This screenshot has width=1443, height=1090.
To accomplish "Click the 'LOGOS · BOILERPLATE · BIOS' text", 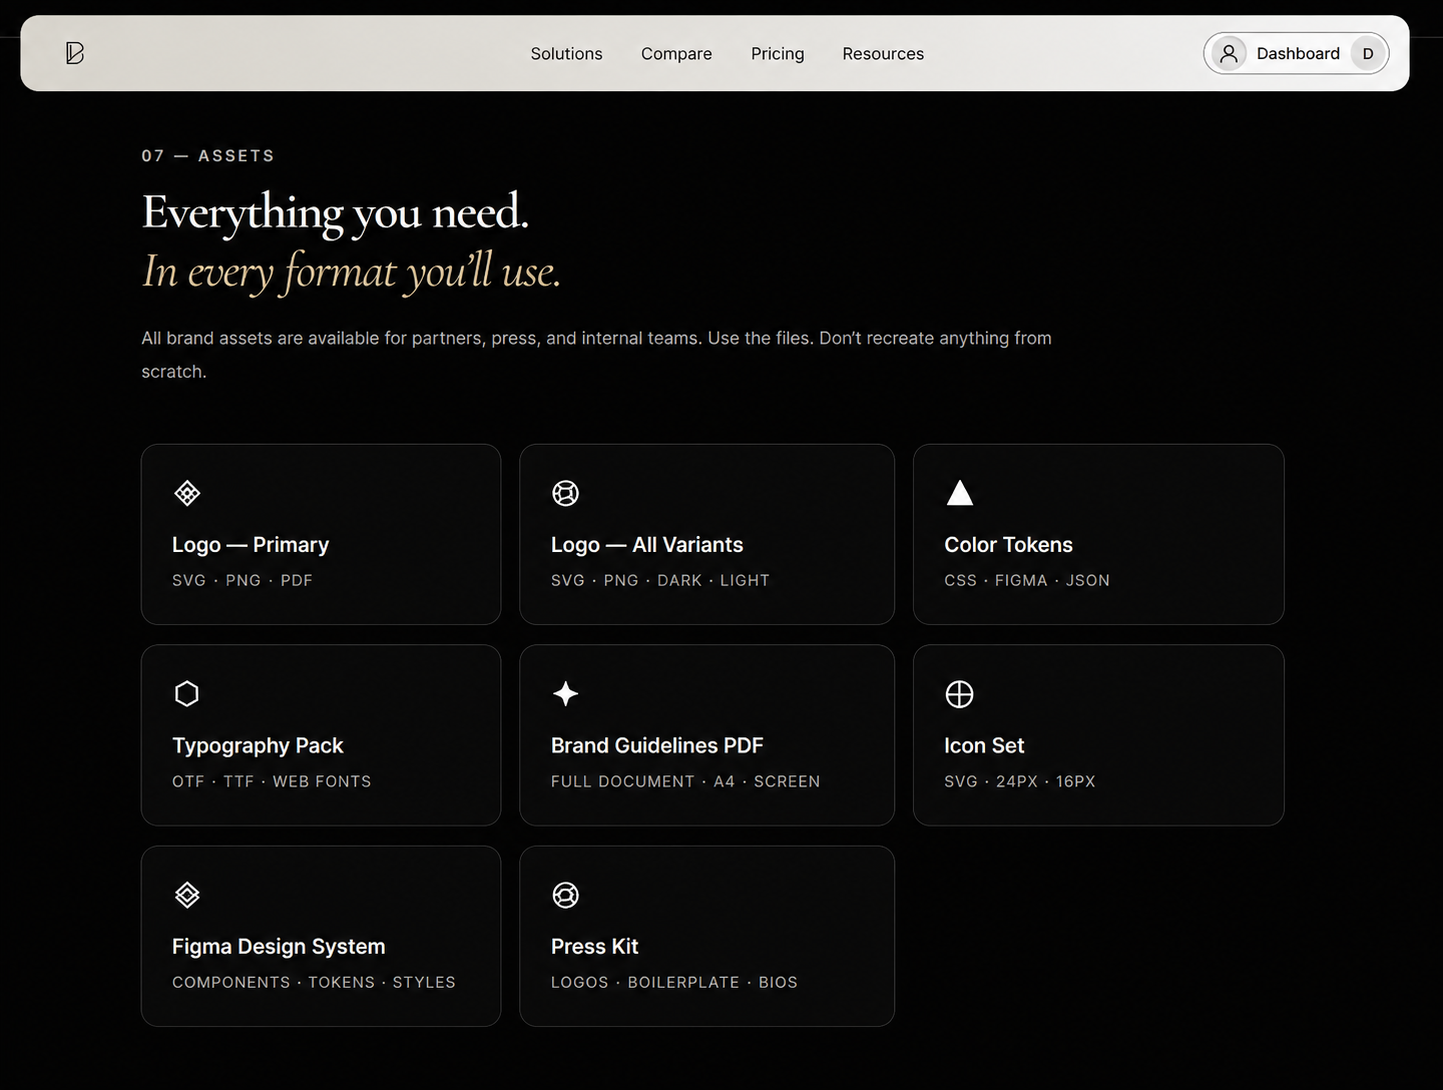I will click(674, 983).
